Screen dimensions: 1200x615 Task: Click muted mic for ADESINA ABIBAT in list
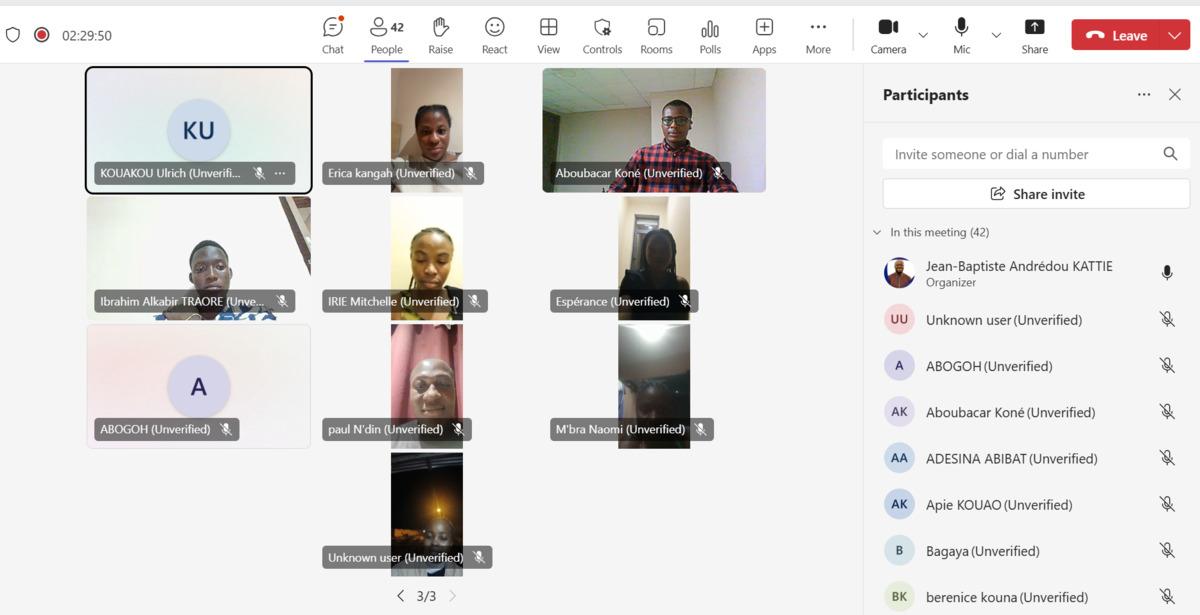click(x=1166, y=458)
